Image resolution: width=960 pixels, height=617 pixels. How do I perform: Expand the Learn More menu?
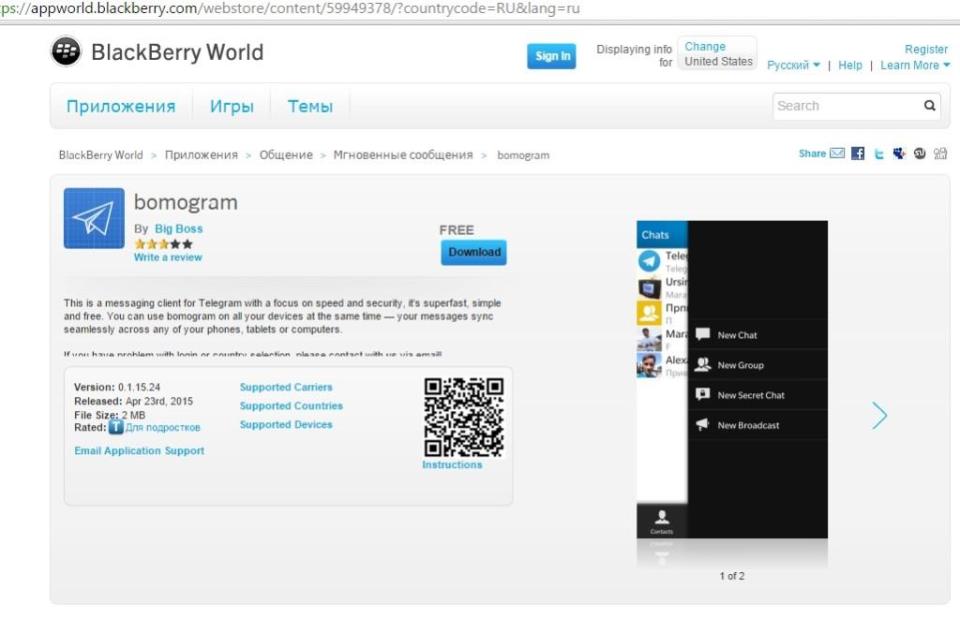(x=915, y=65)
